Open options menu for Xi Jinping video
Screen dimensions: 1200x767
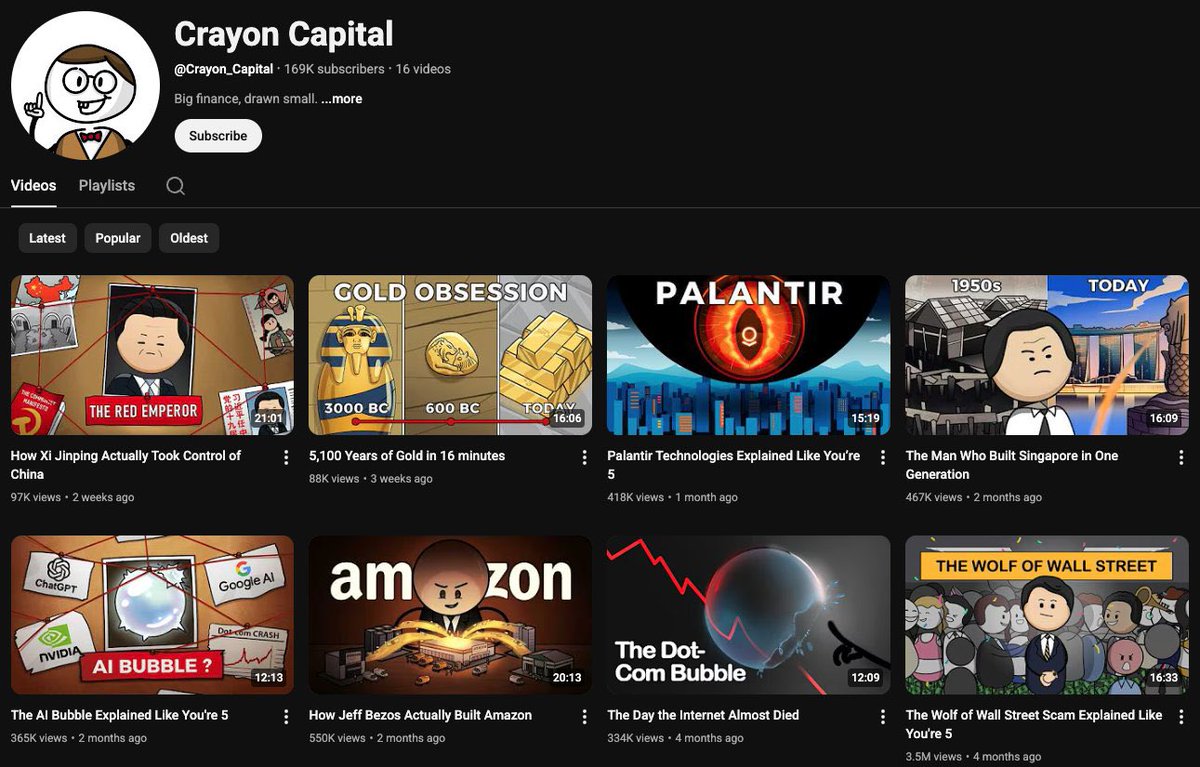coord(286,457)
